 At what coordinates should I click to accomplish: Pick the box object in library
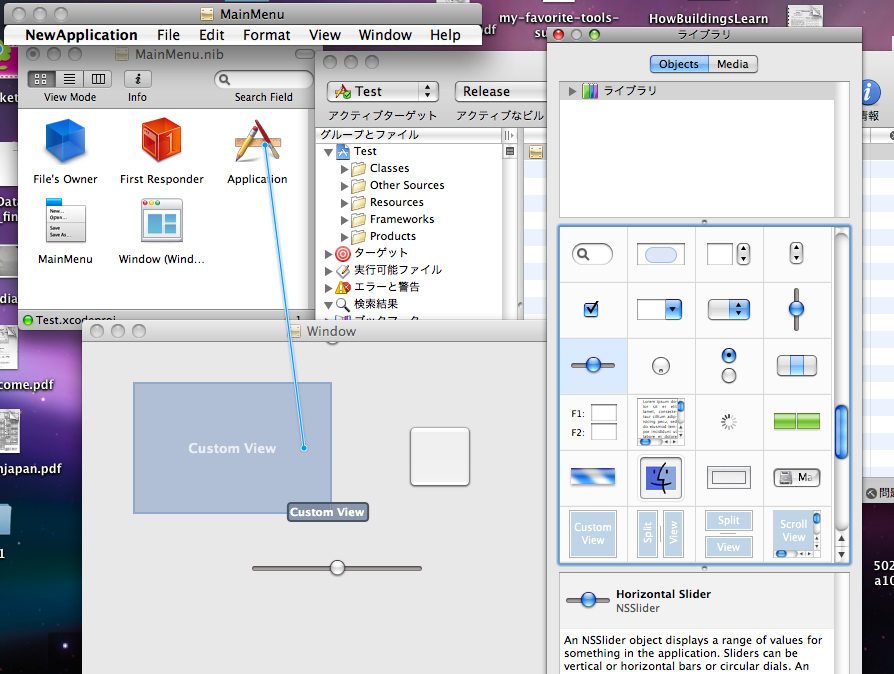(x=729, y=477)
